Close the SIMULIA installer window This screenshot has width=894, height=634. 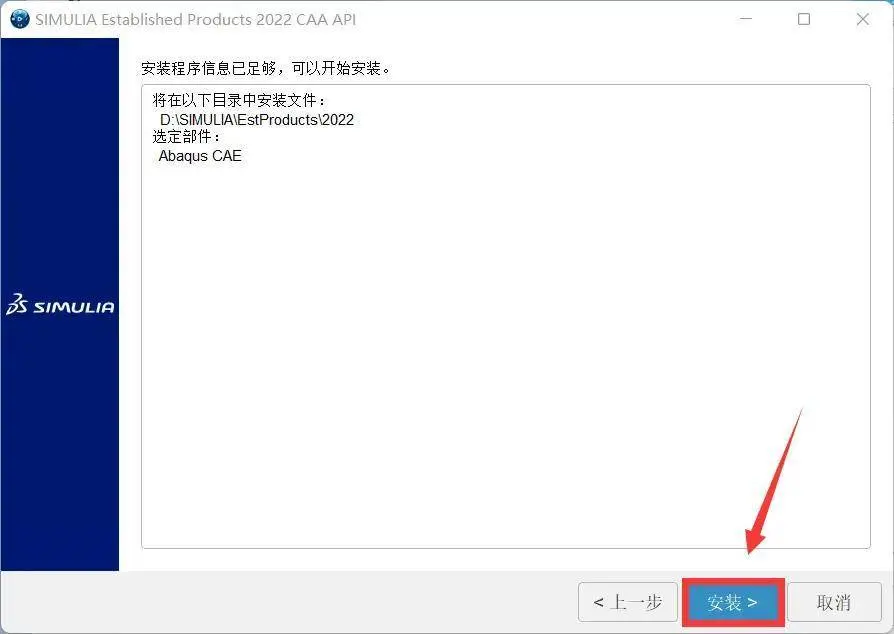(863, 19)
